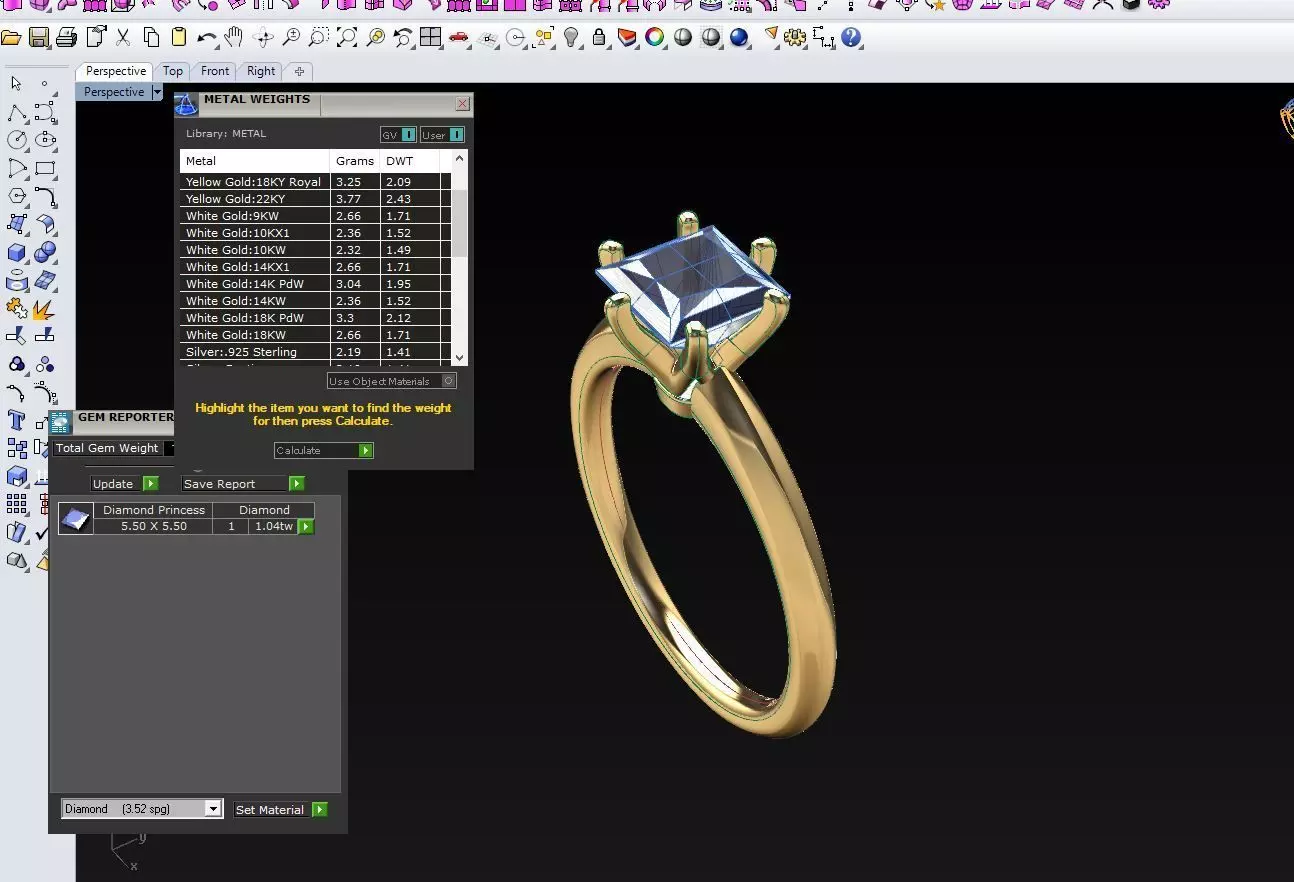Enable Use Object Materials option
The width and height of the screenshot is (1294, 882).
pyautogui.click(x=392, y=381)
